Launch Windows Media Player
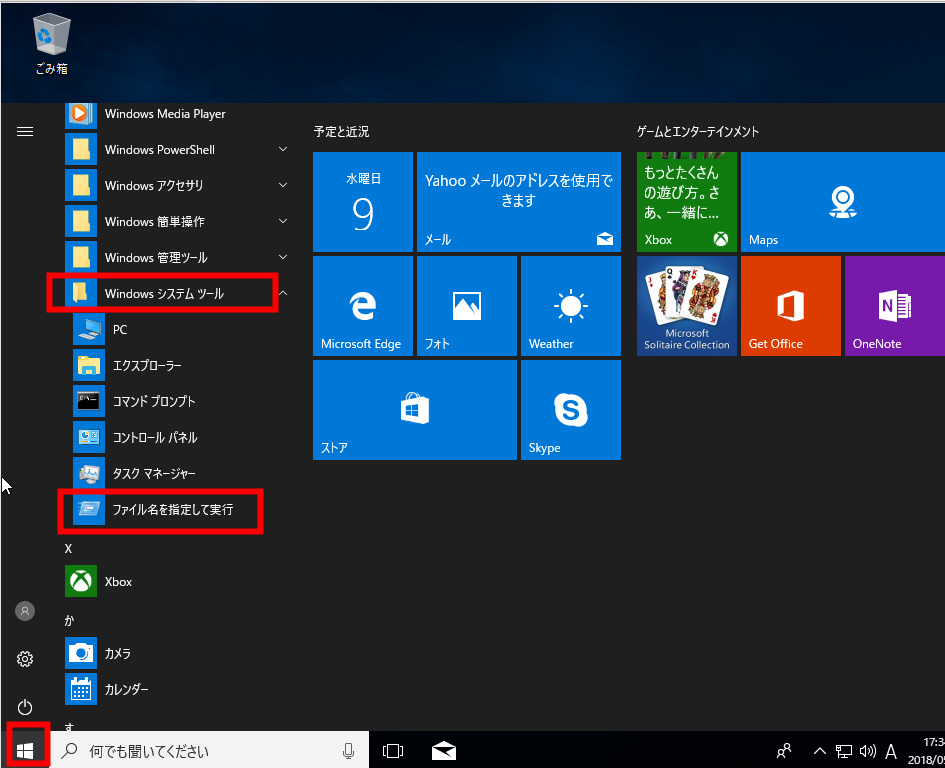945x768 pixels. point(176,114)
